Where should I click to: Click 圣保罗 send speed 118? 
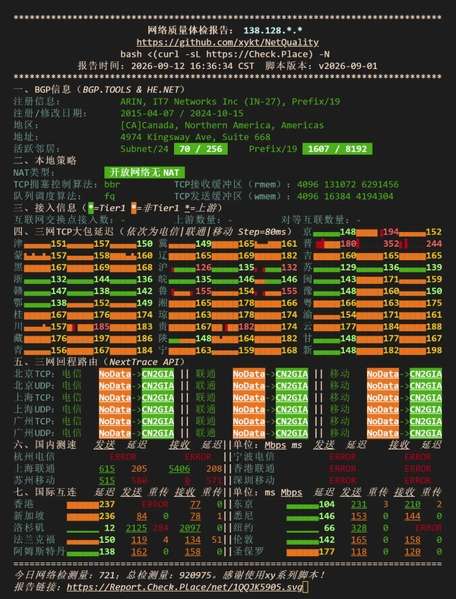[x=359, y=552]
